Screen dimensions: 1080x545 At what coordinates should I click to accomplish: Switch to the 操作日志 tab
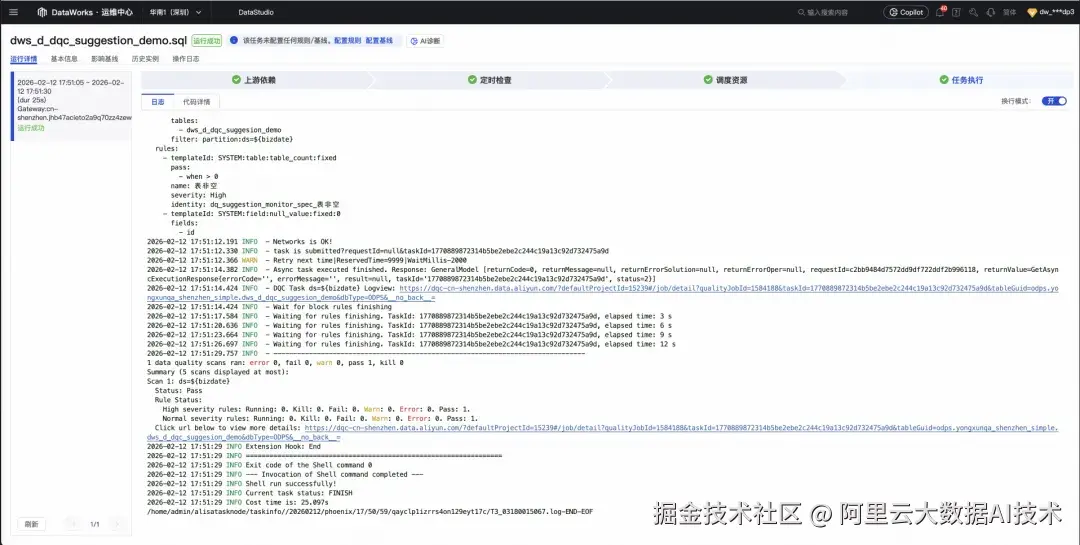186,59
